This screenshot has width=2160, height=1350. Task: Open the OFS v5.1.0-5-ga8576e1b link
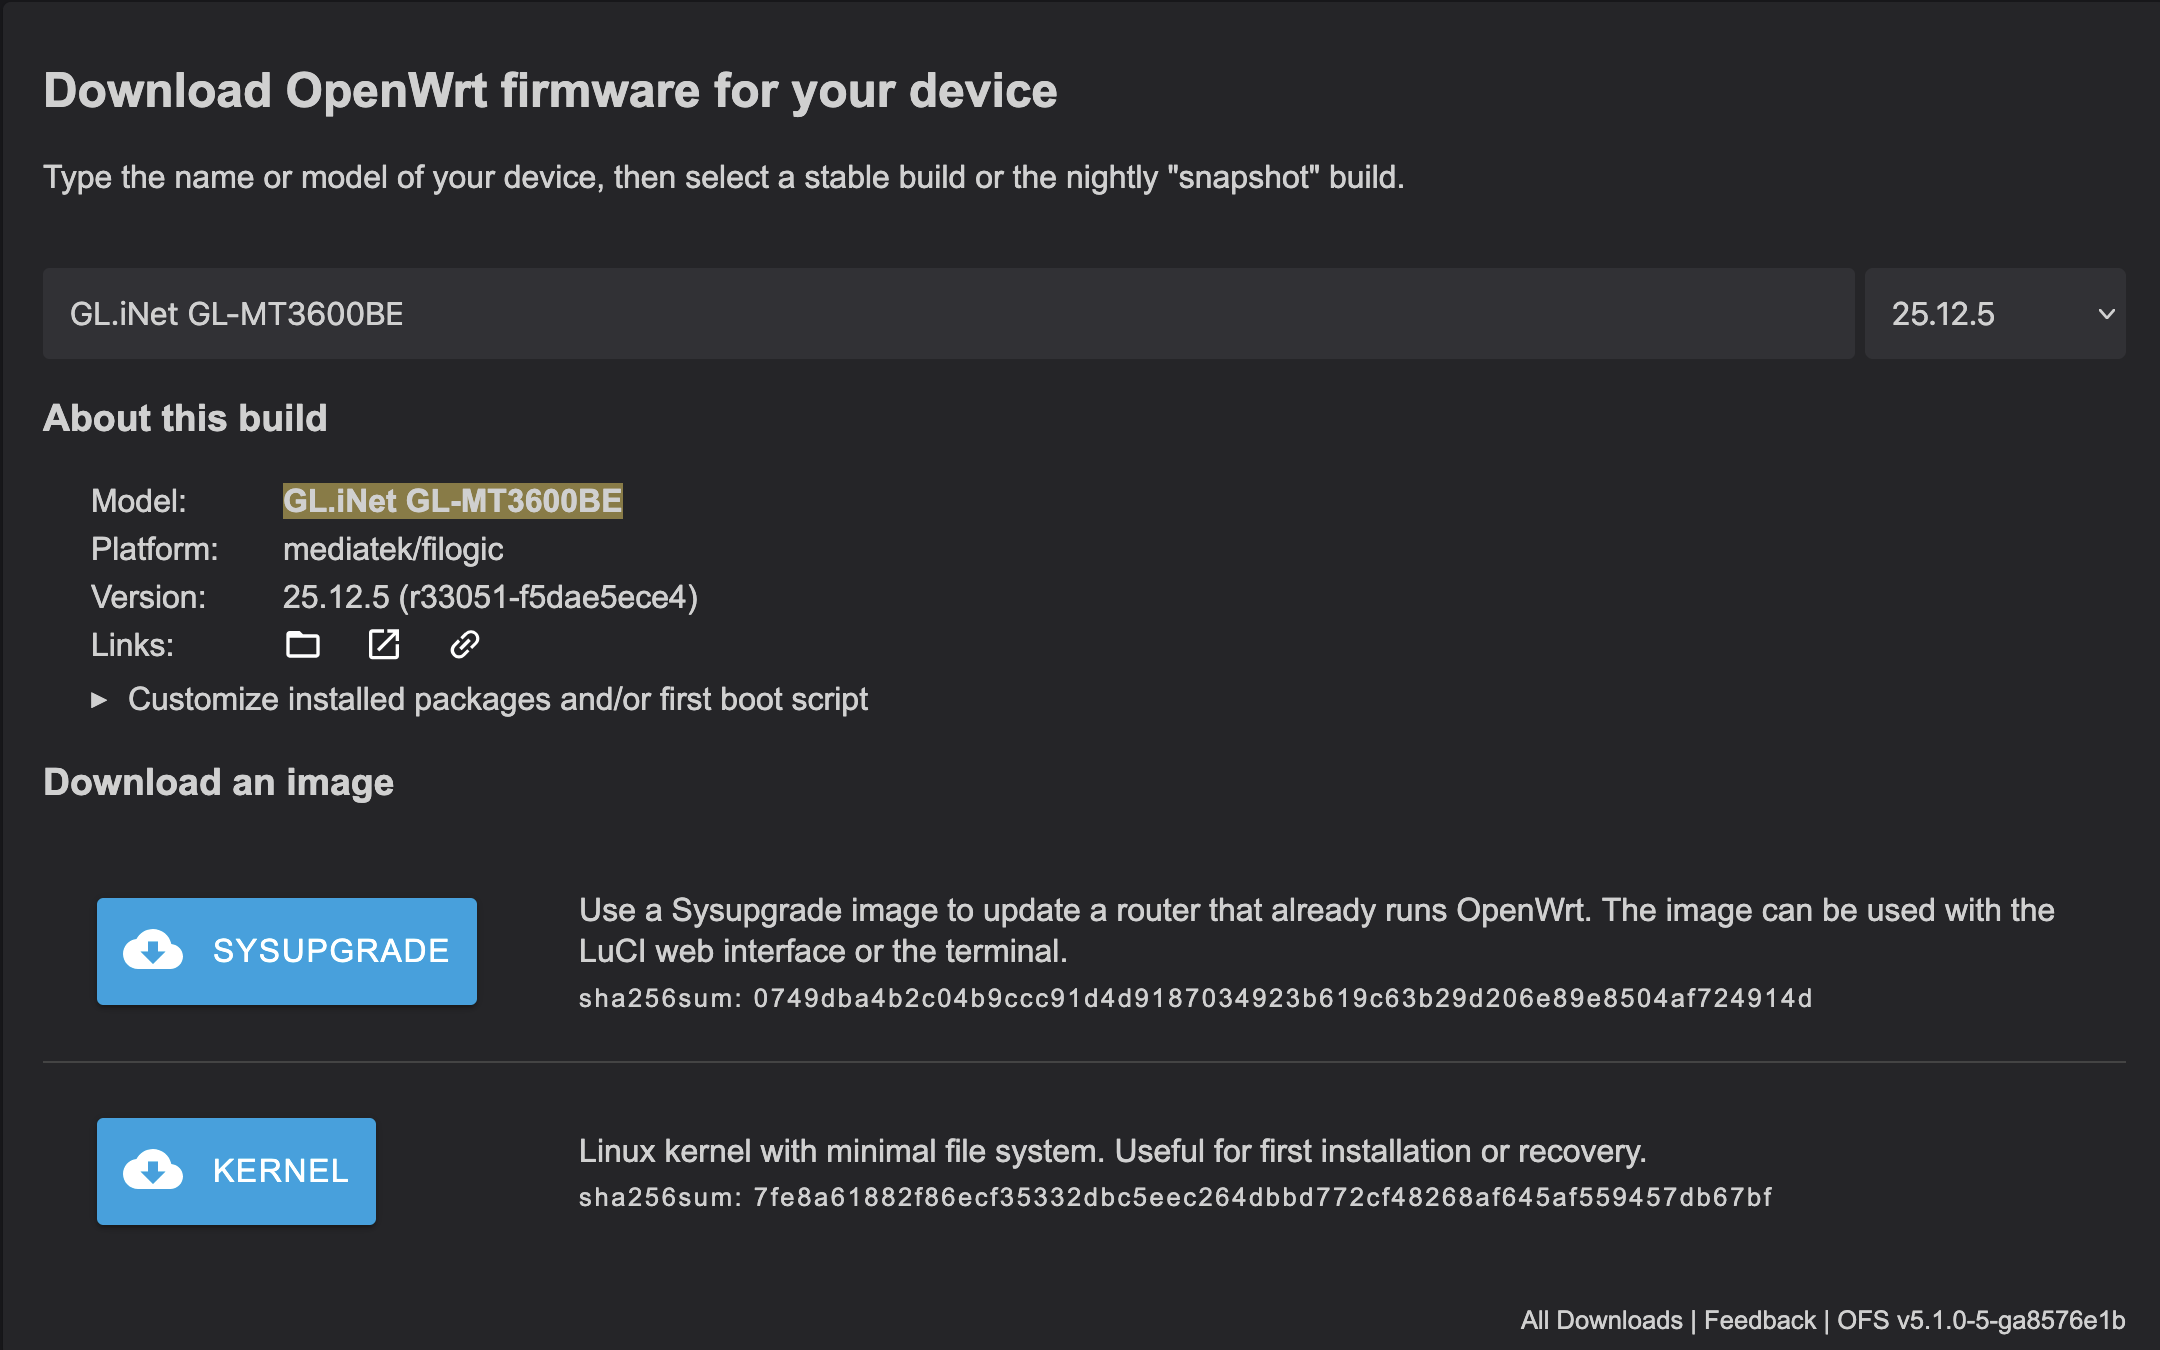(x=1981, y=1320)
